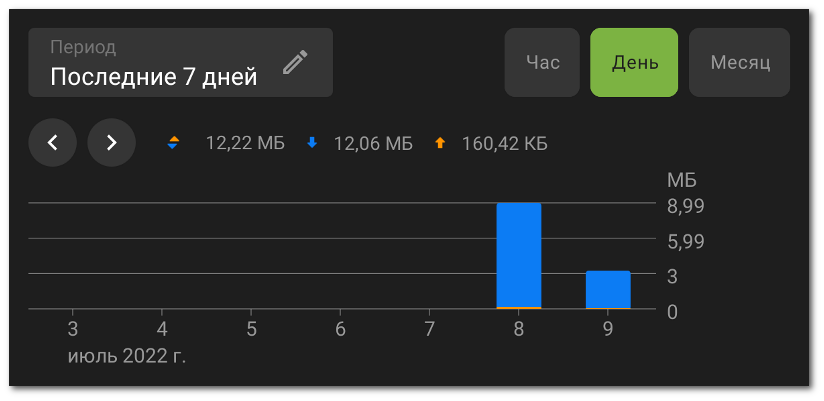This screenshot has width=824, height=401.
Task: Go to next period with right arrow
Action: pyautogui.click(x=111, y=142)
